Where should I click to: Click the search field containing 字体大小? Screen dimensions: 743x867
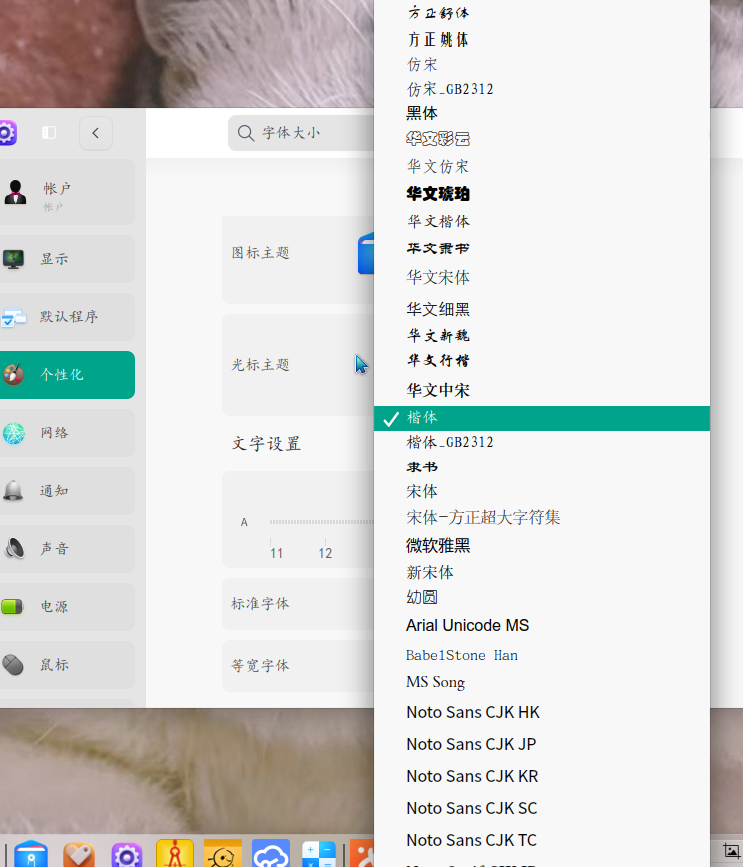coord(301,133)
